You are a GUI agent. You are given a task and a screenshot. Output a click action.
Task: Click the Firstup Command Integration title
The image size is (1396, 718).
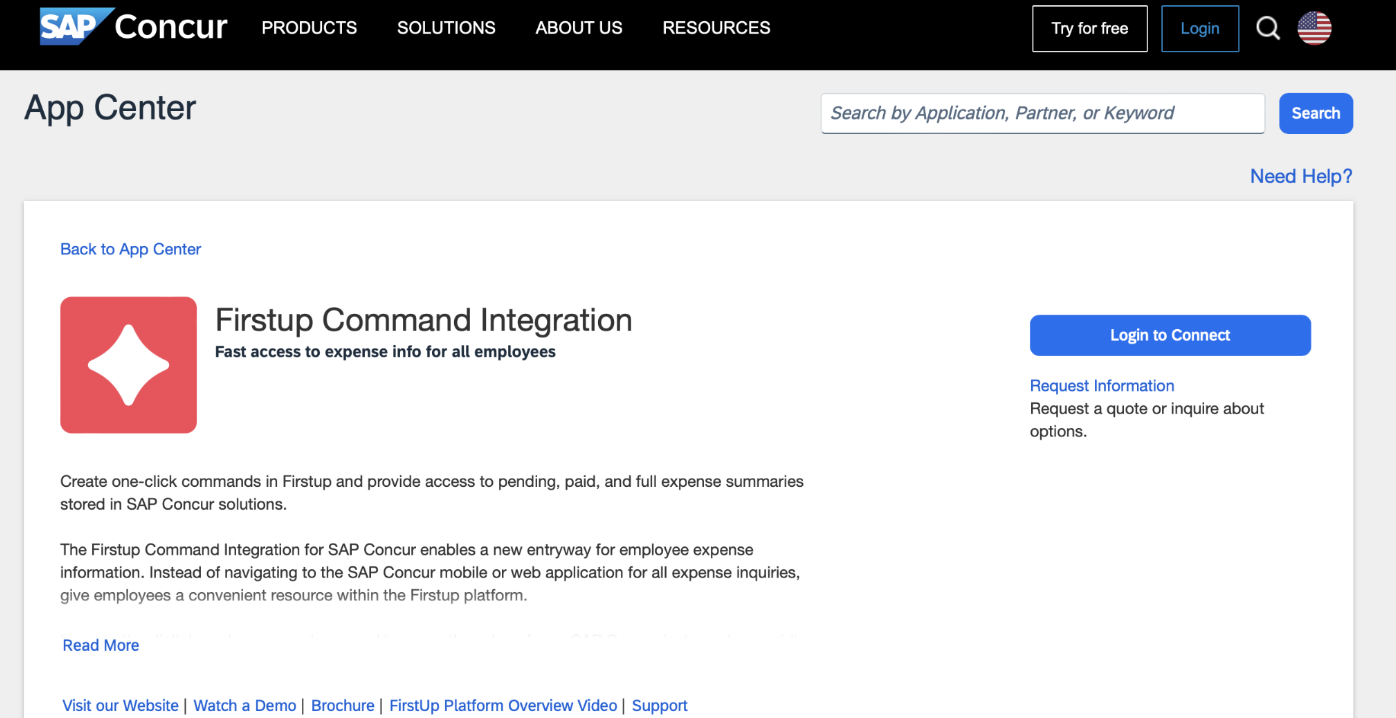click(x=424, y=320)
